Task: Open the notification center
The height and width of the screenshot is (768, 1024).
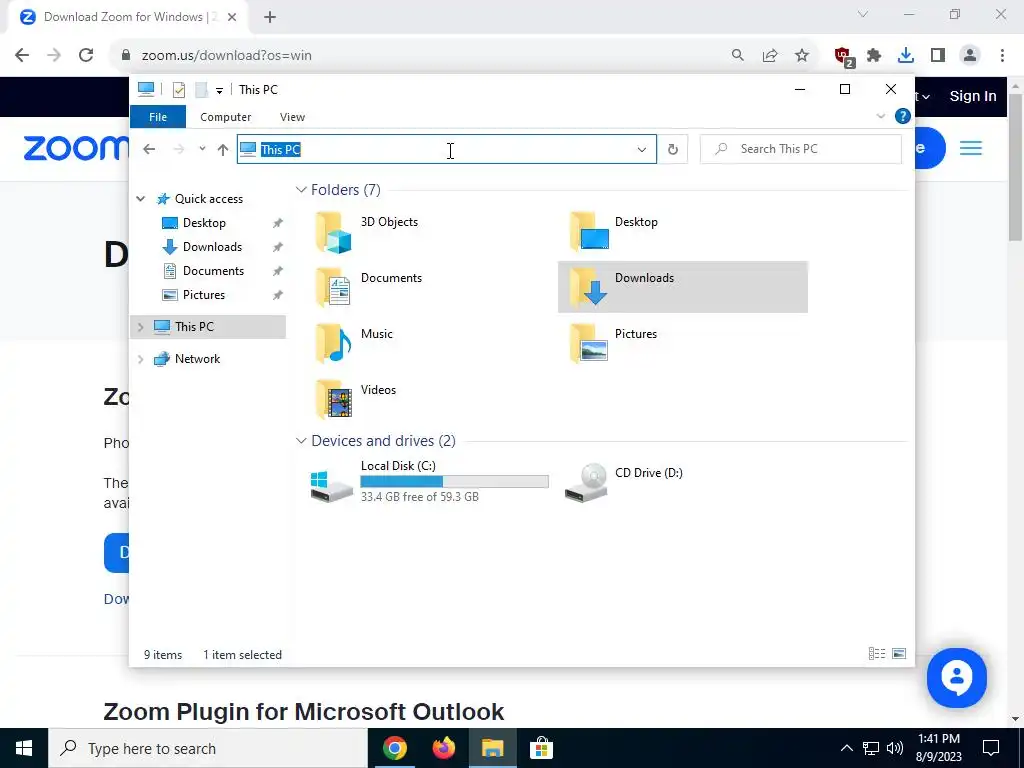Action: tap(991, 748)
